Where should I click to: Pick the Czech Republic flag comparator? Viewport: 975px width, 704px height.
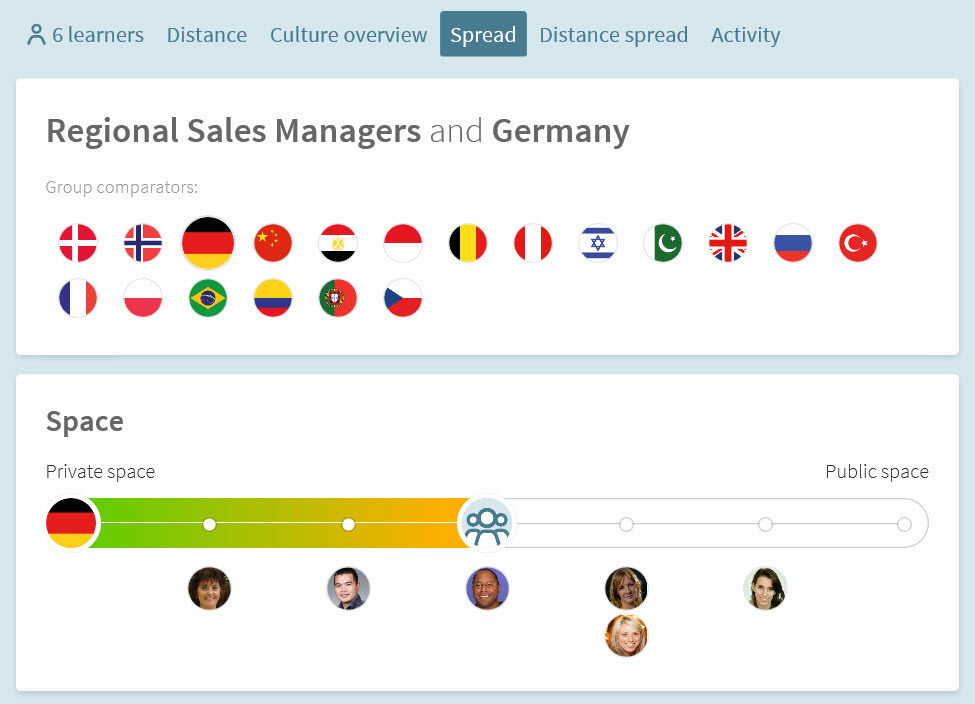pyautogui.click(x=403, y=298)
